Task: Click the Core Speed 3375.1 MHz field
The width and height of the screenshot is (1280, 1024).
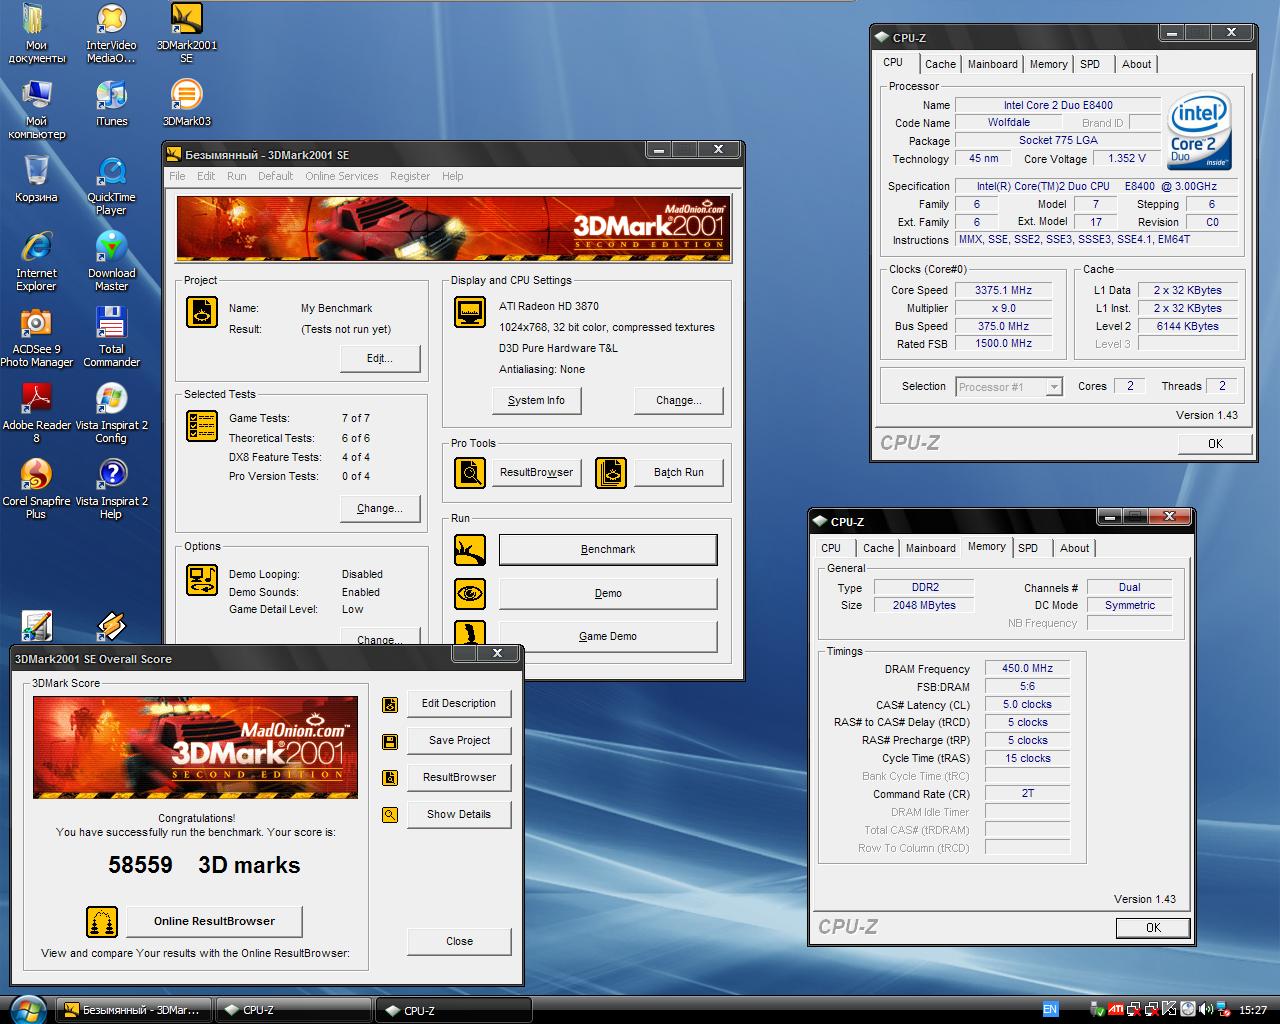Action: coord(1003,290)
